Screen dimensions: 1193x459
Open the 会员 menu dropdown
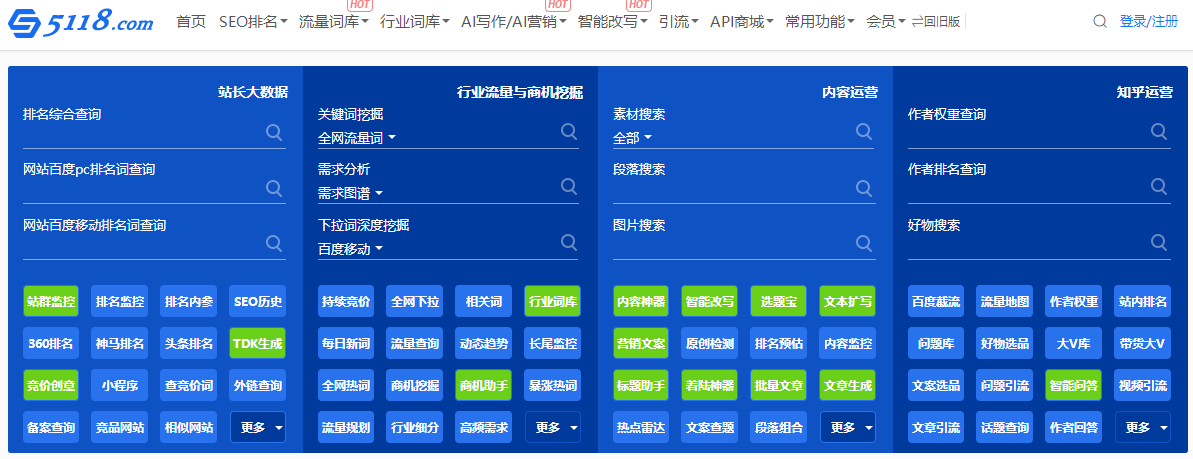coord(886,22)
